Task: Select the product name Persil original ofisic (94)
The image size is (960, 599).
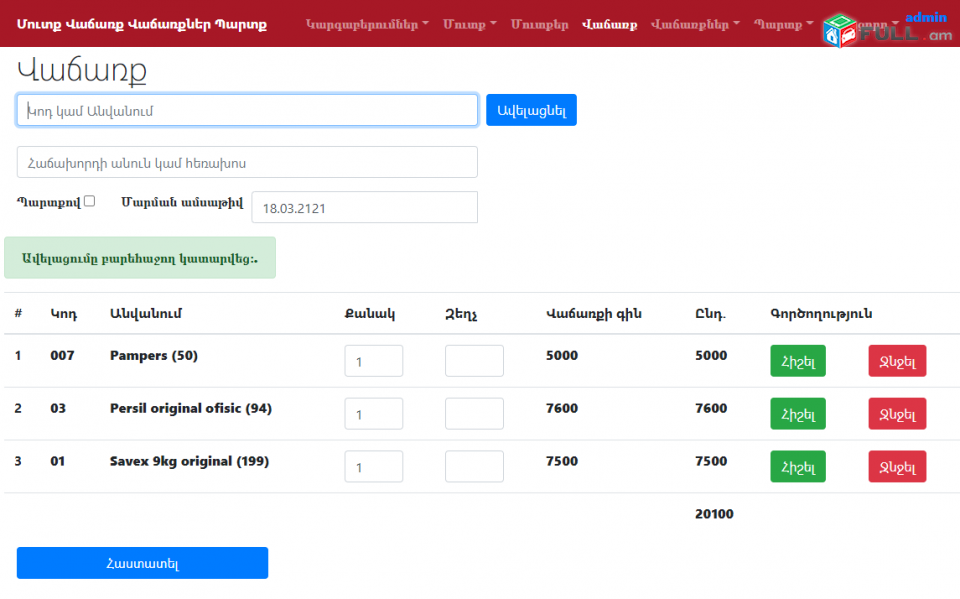Action: 191,409
